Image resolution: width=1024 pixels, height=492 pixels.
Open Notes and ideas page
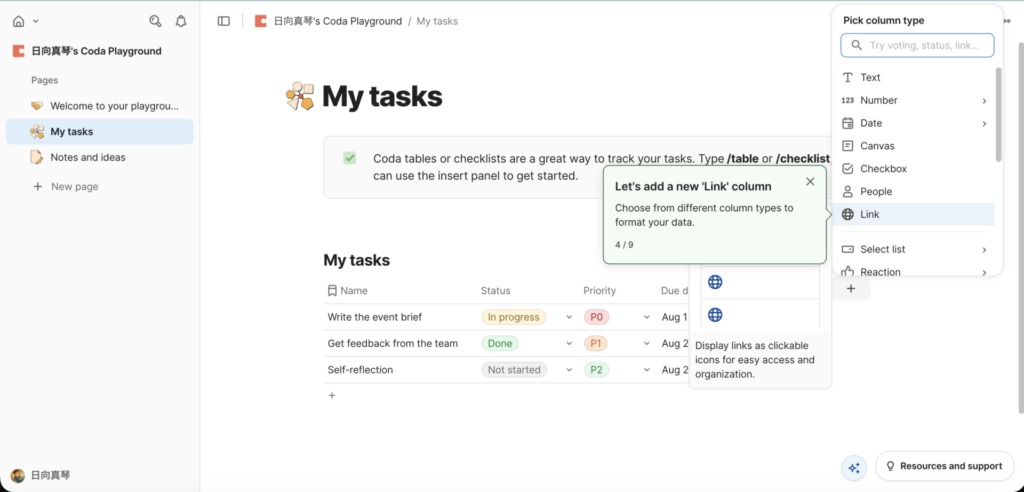coord(88,157)
